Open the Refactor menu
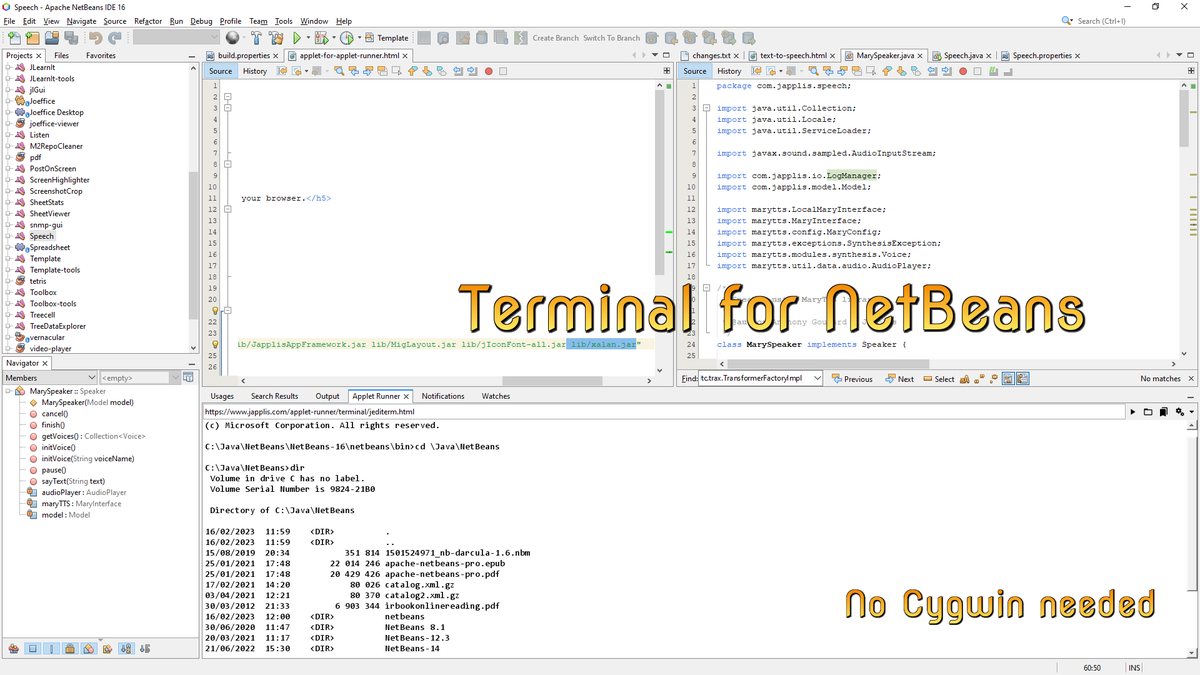This screenshot has width=1200, height=675. click(148, 20)
